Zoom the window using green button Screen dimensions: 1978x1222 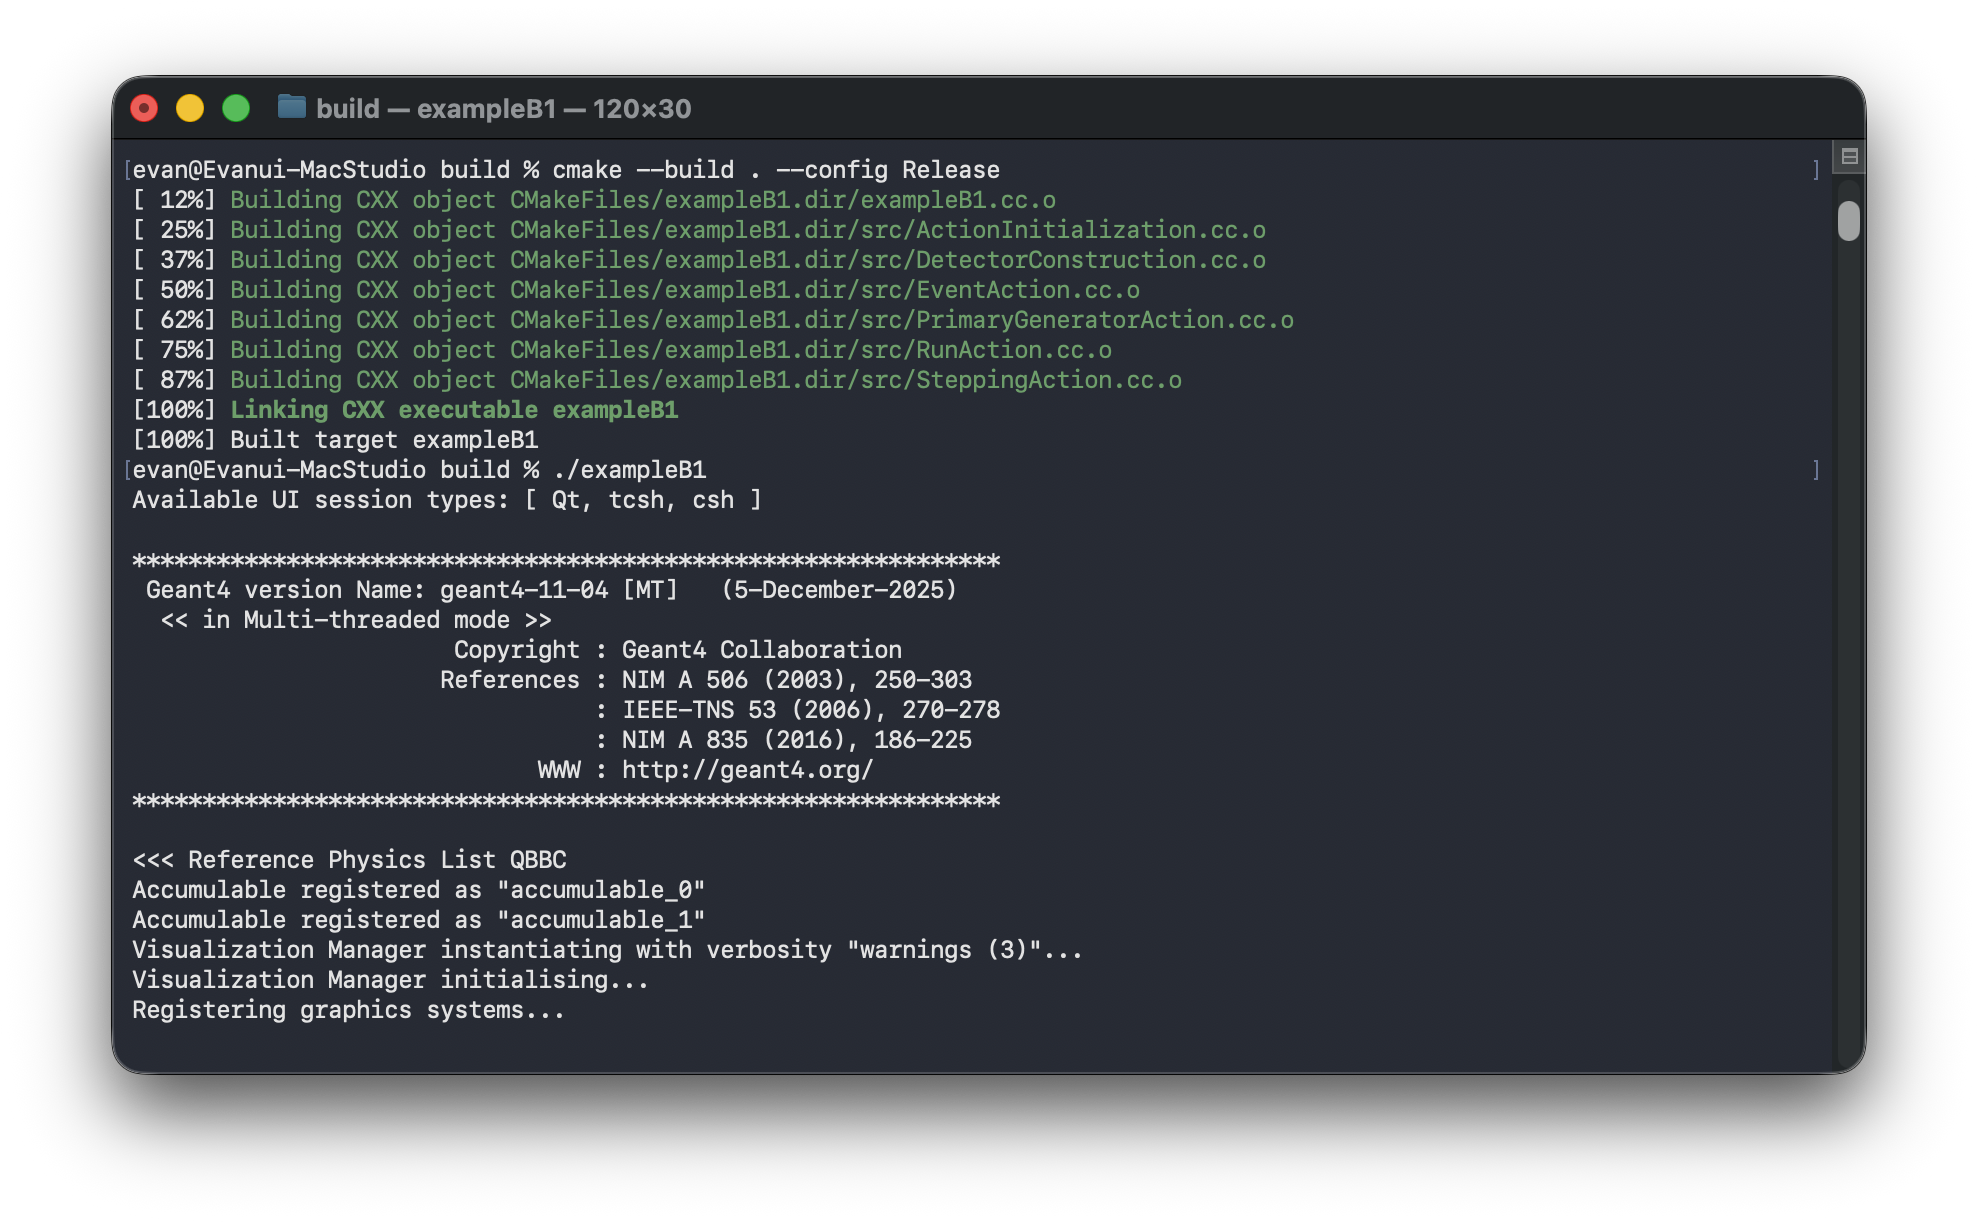[x=236, y=108]
